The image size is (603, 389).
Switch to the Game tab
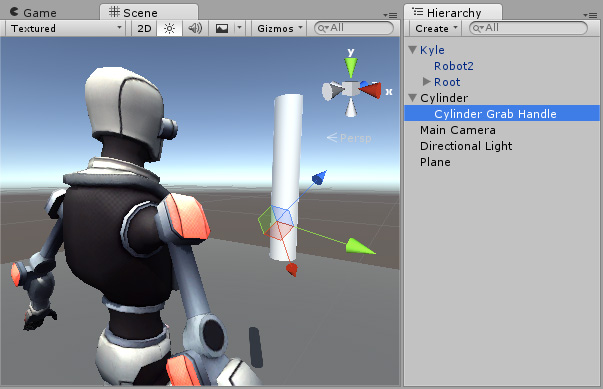33,13
